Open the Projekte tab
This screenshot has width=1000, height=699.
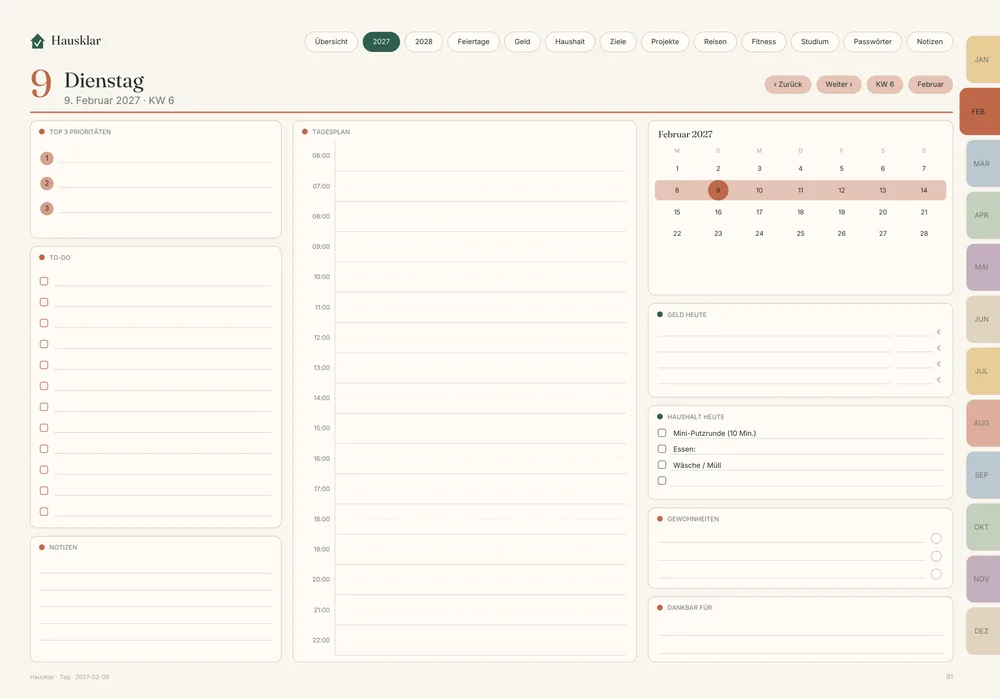coord(665,42)
